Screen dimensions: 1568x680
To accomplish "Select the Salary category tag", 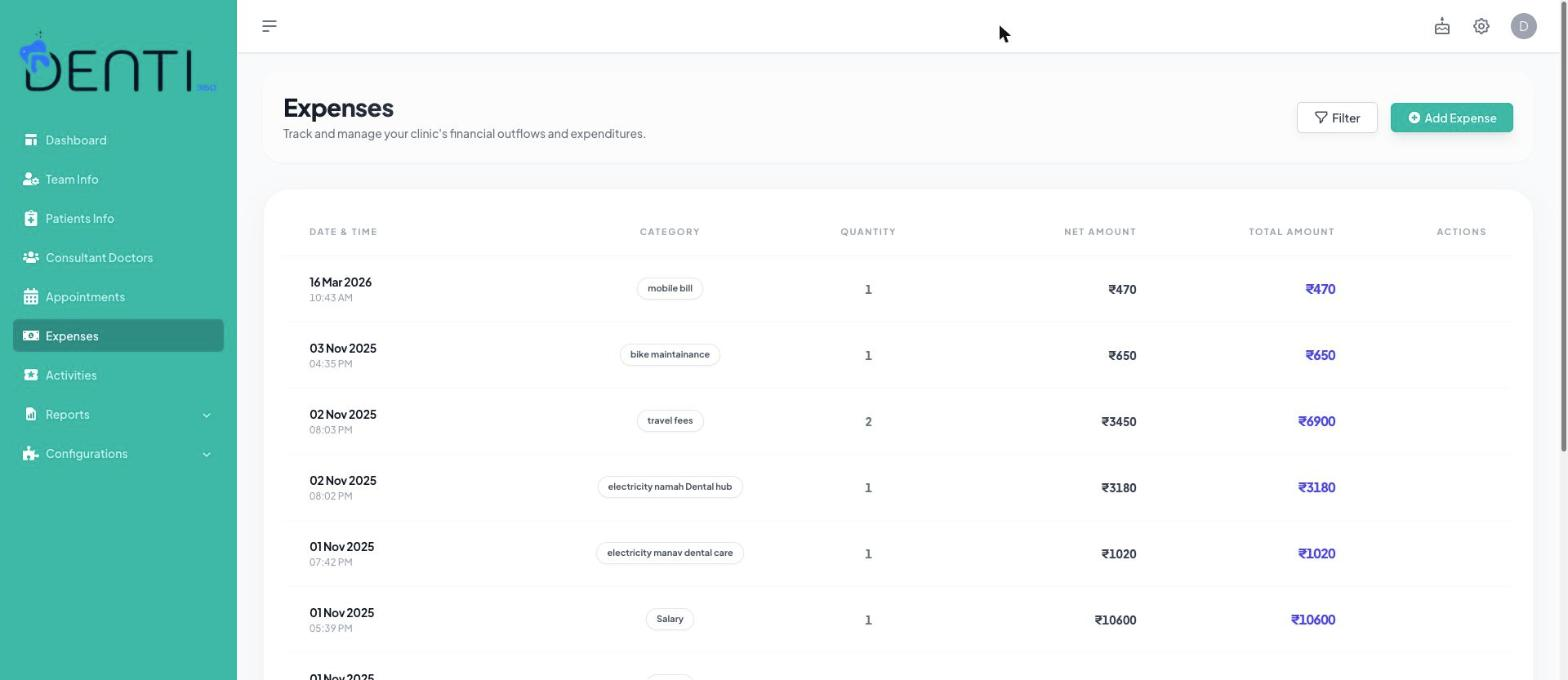I will click(x=670, y=619).
